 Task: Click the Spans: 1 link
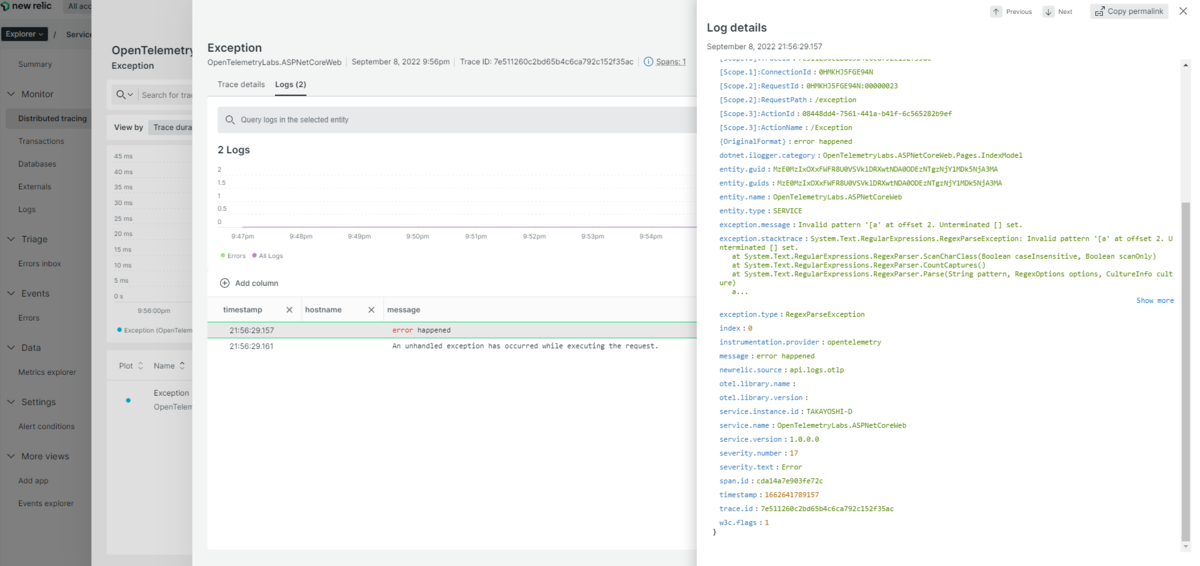pos(670,62)
